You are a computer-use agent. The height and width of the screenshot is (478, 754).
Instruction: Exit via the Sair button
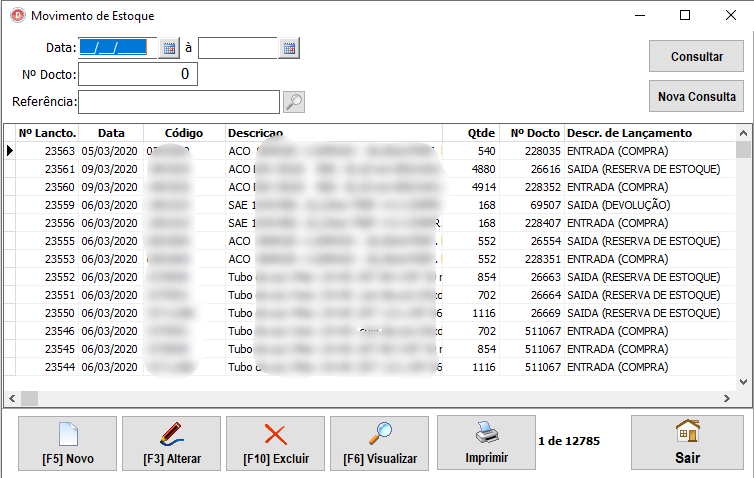(687, 443)
